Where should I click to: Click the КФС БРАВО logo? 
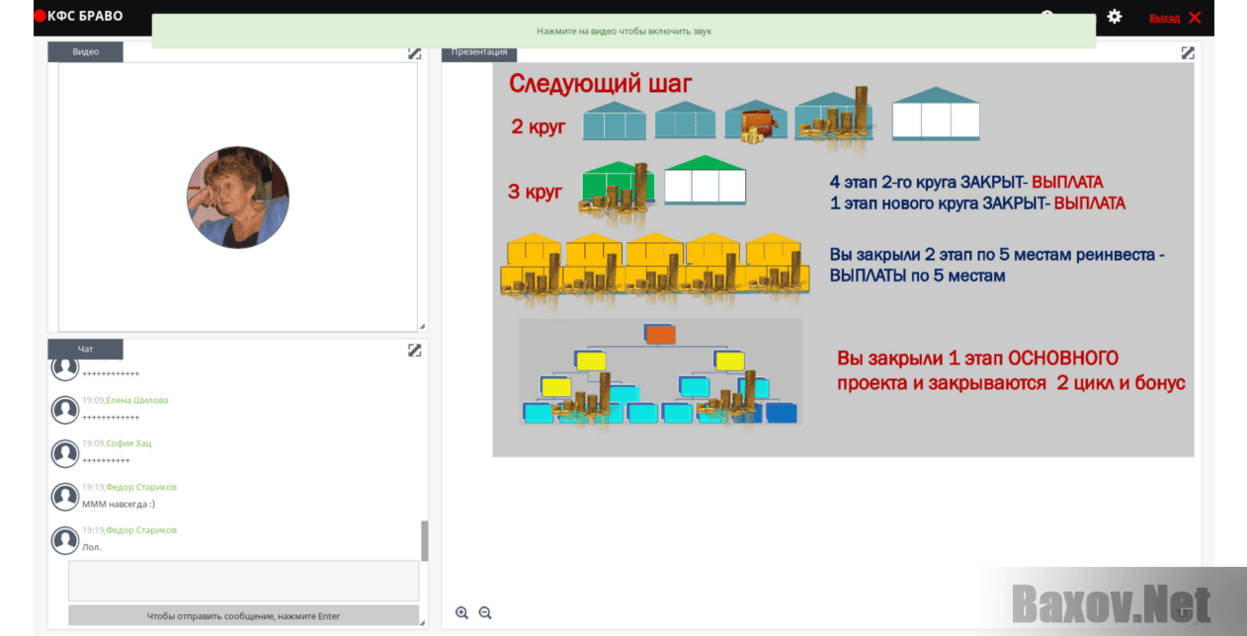(x=82, y=17)
